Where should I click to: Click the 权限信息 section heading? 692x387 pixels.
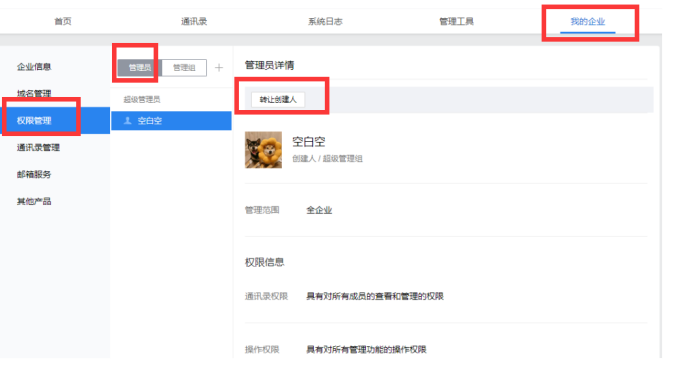click(x=264, y=262)
